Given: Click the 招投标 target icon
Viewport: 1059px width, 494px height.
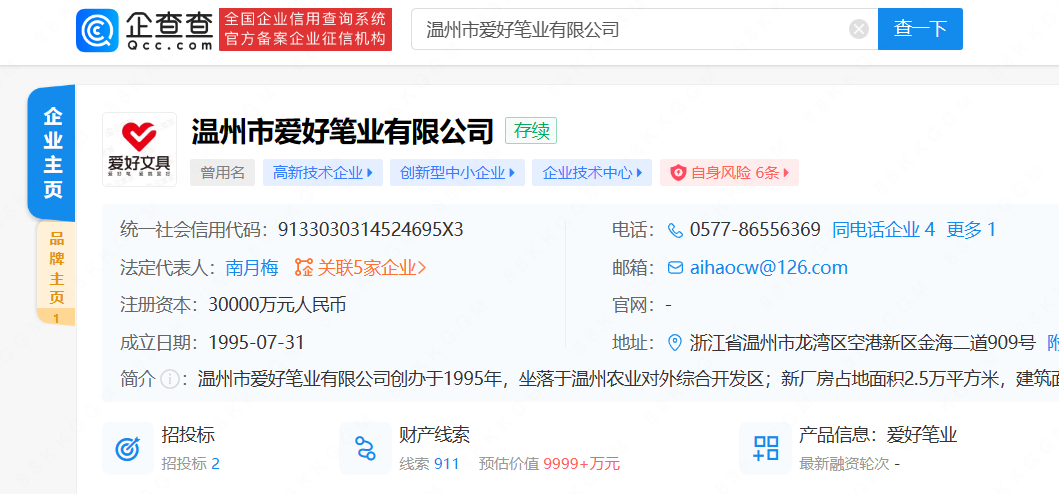Looking at the screenshot, I should 128,449.
